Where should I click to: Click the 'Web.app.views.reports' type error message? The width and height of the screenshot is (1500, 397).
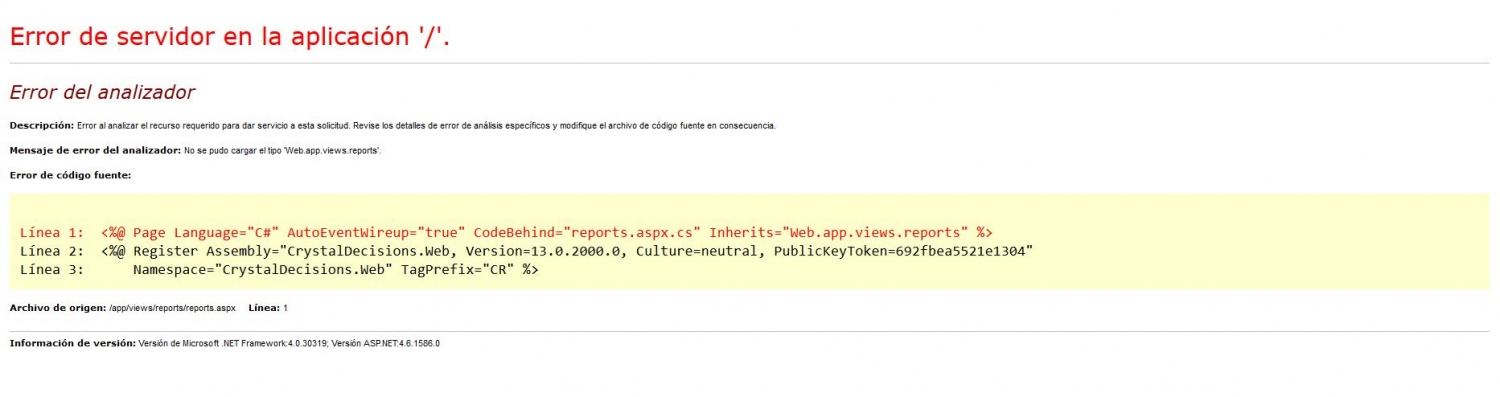point(268,150)
